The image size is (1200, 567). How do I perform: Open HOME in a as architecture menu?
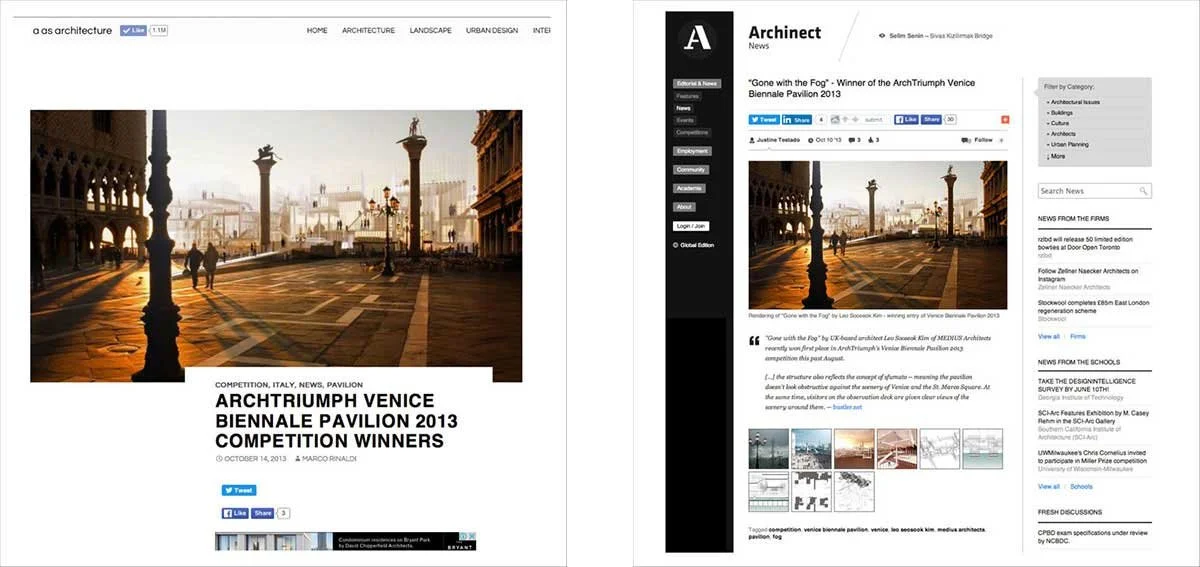[317, 31]
